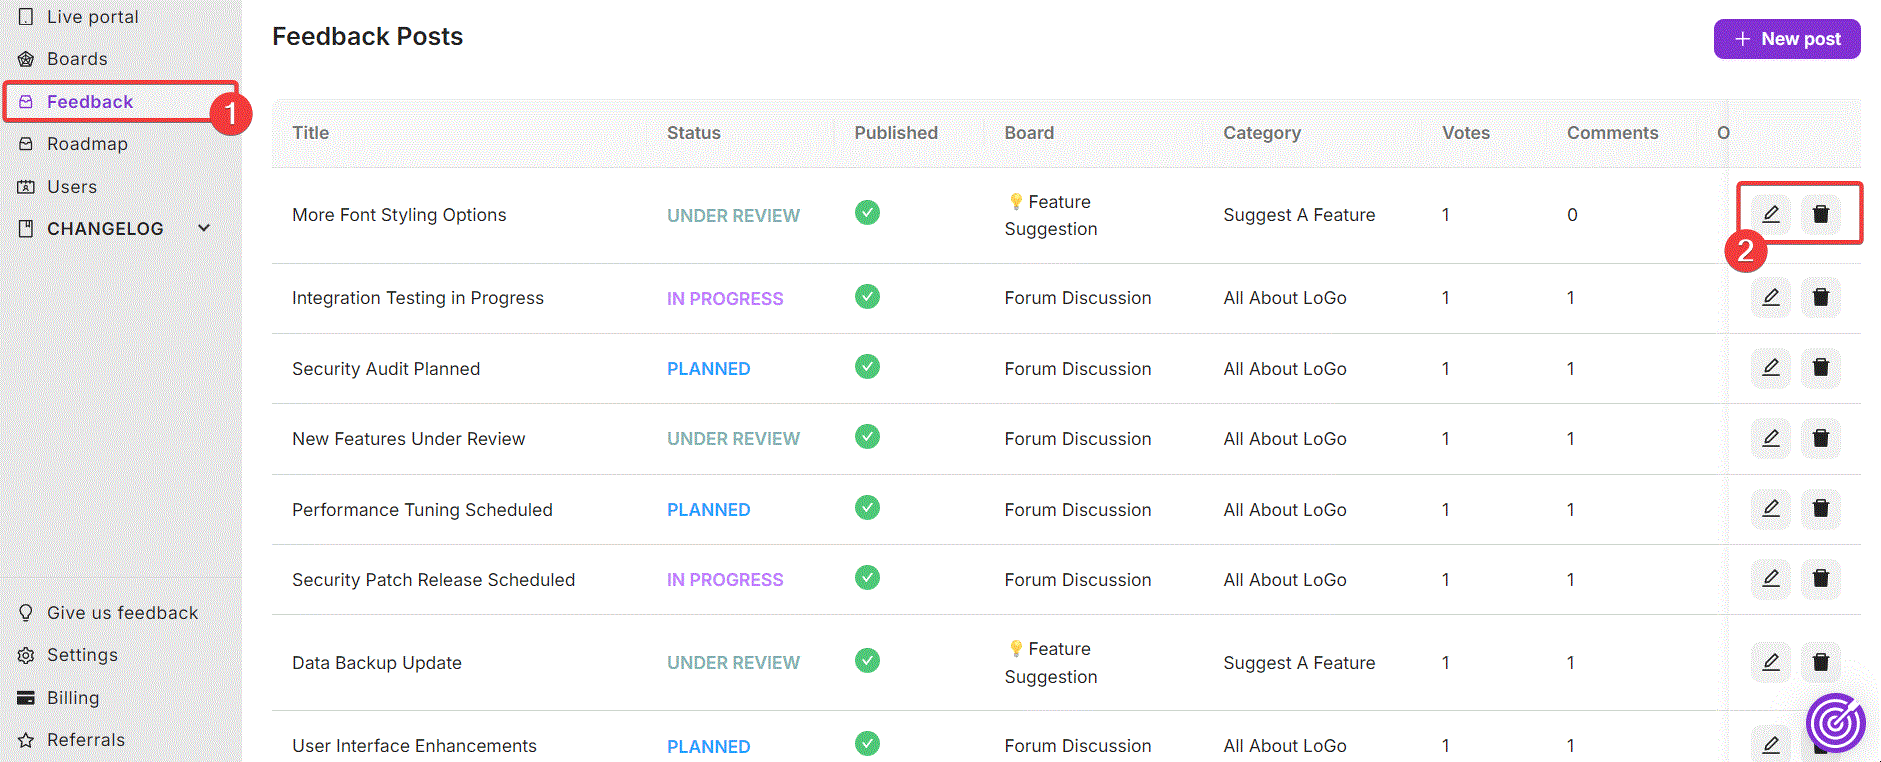
Task: Click published checkmark for Integration Testing row
Action: coord(867,297)
